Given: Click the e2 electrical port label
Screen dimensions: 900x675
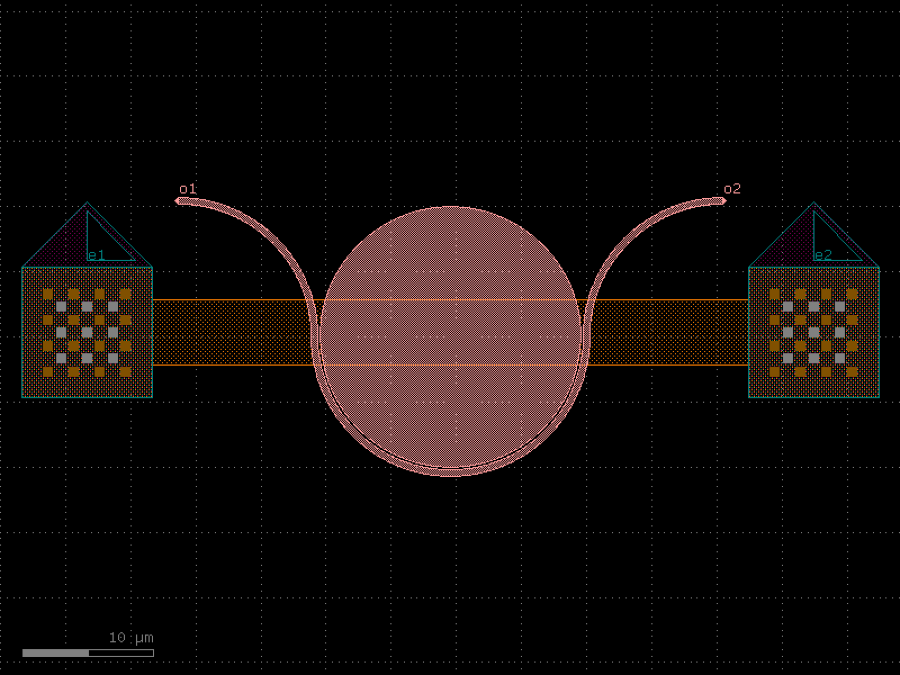Looking at the screenshot, I should (x=823, y=255).
